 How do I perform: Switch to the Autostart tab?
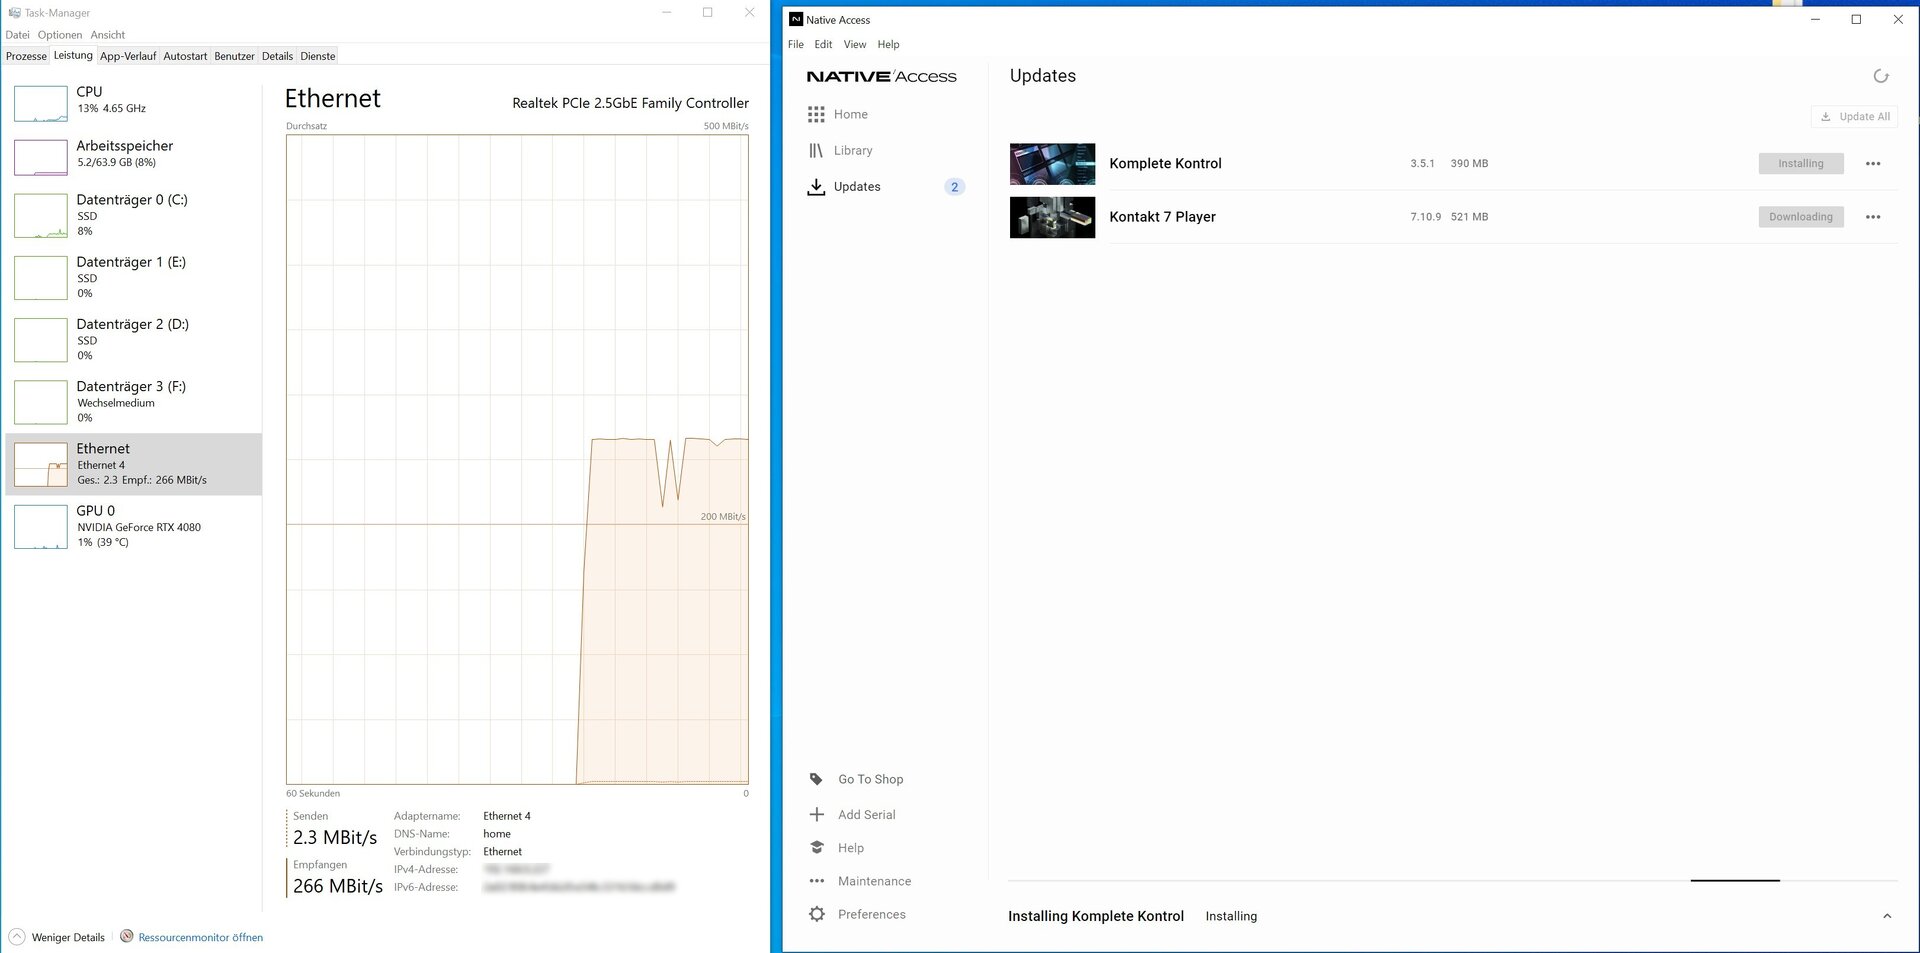coord(185,57)
